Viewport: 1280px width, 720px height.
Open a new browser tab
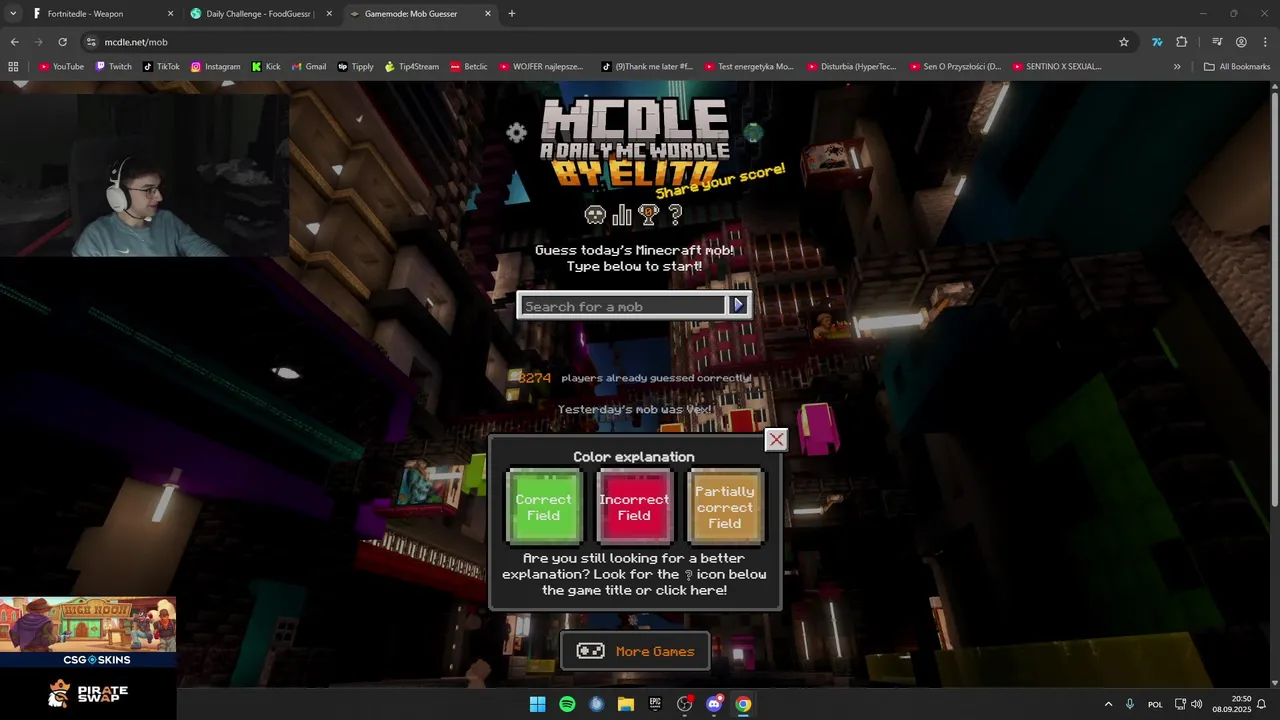[512, 14]
